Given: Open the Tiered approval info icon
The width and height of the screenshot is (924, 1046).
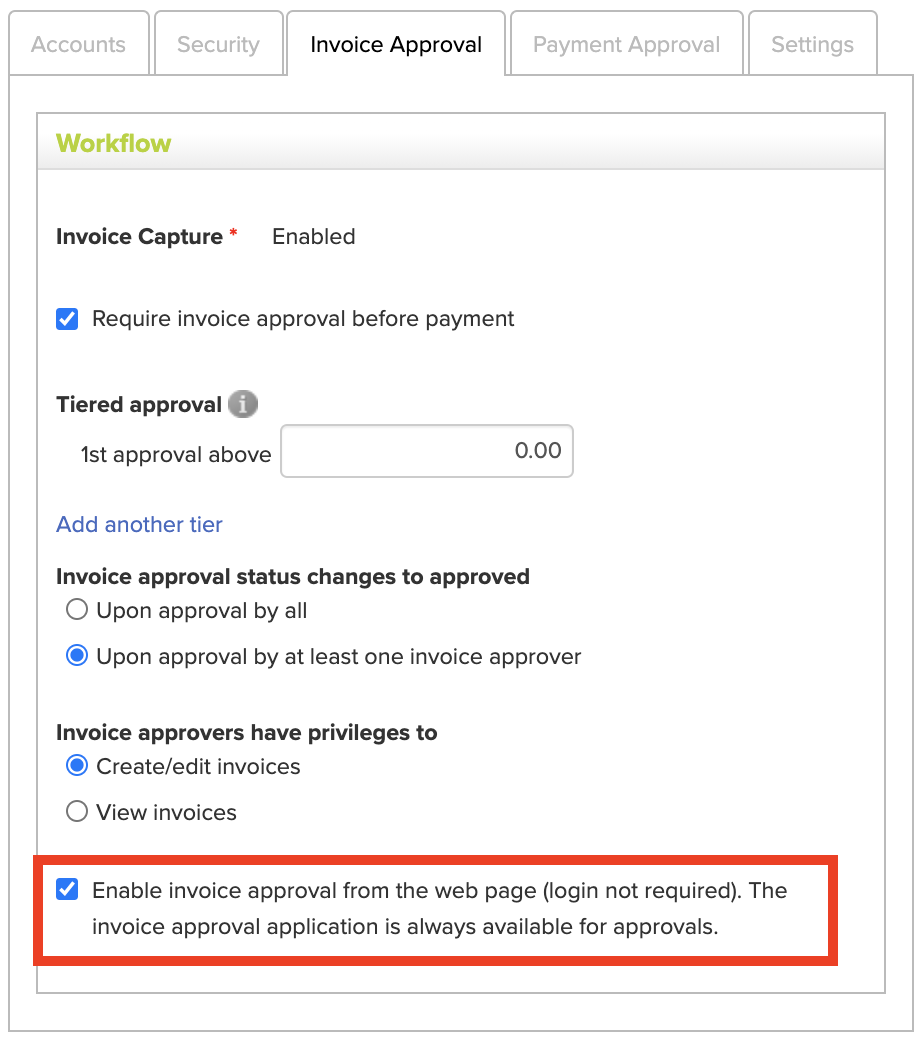Looking at the screenshot, I should tap(243, 404).
